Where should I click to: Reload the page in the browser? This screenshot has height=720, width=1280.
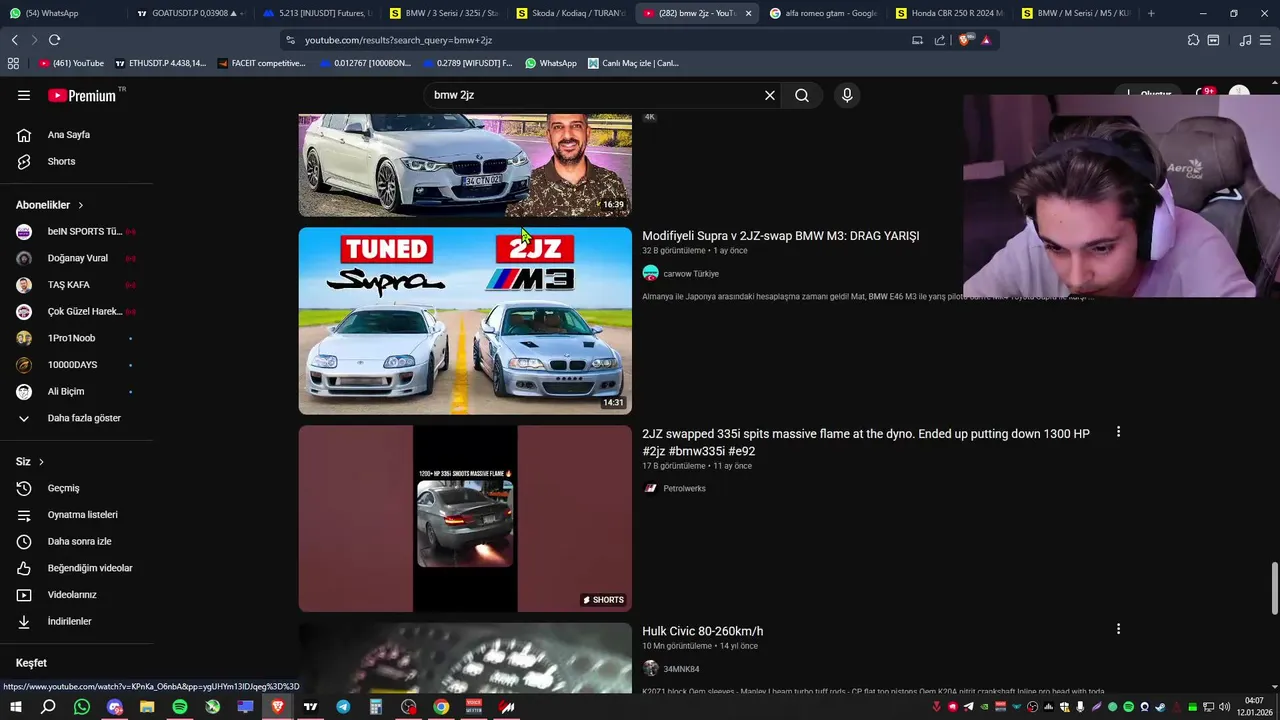54,40
